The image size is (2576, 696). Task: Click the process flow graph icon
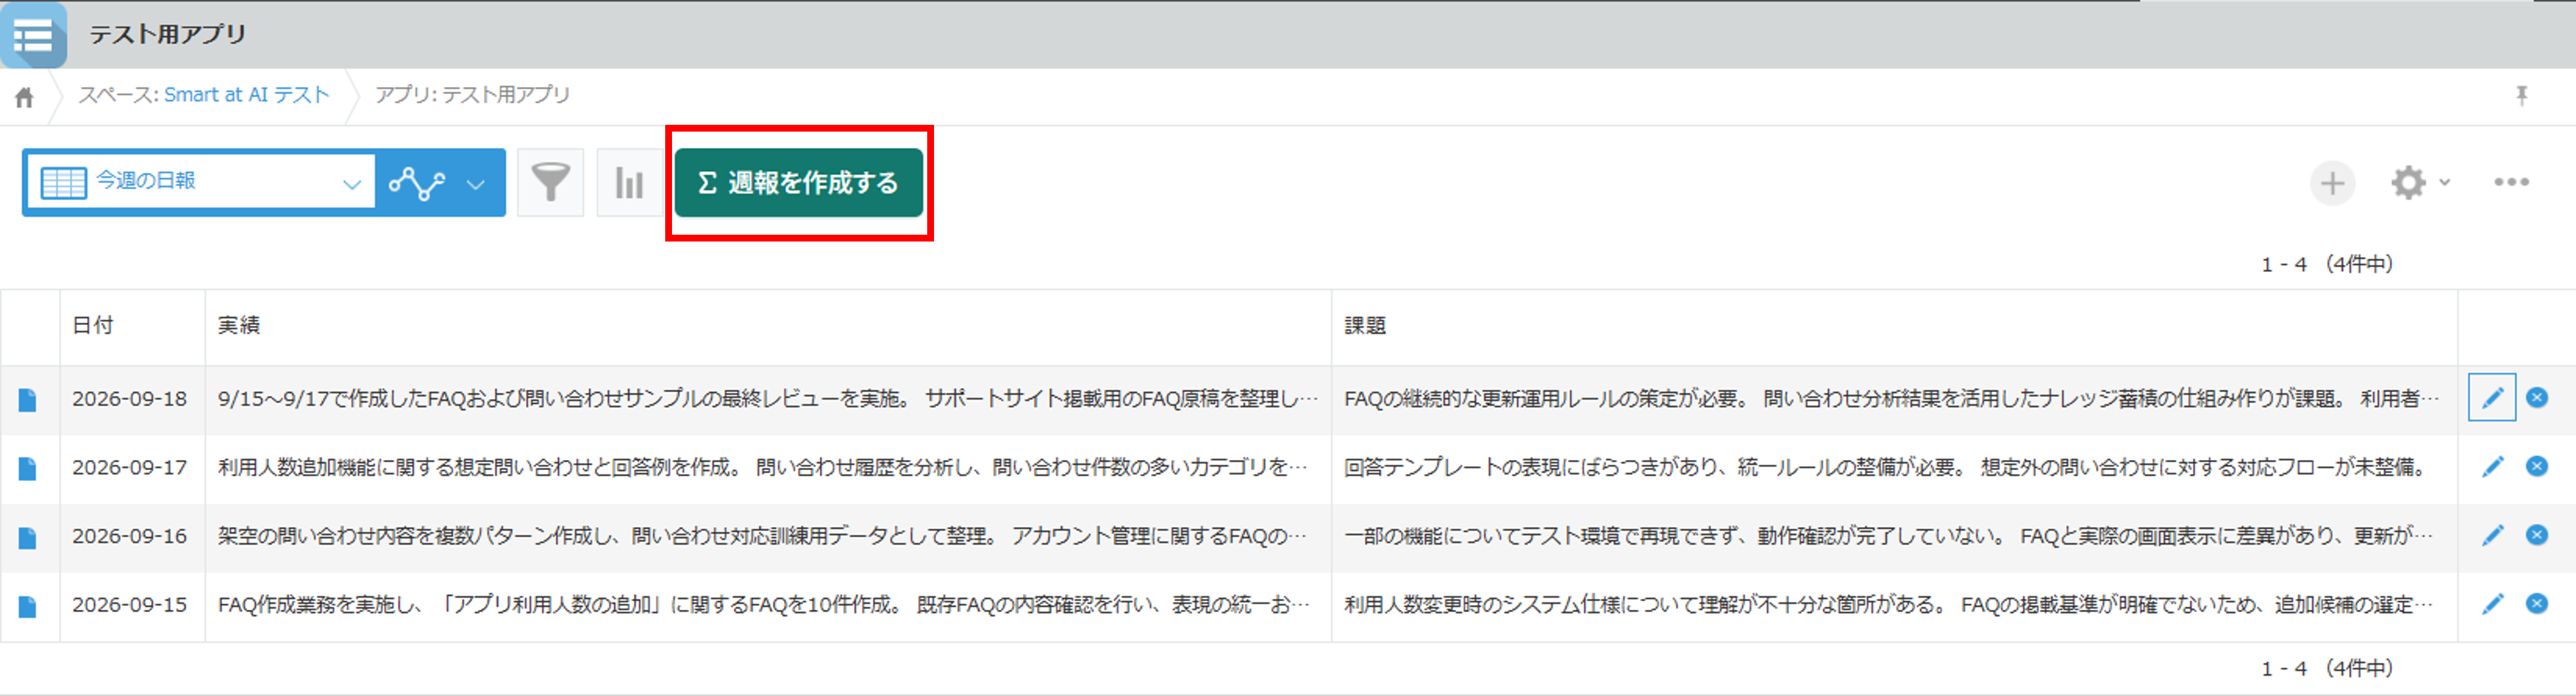tap(417, 183)
